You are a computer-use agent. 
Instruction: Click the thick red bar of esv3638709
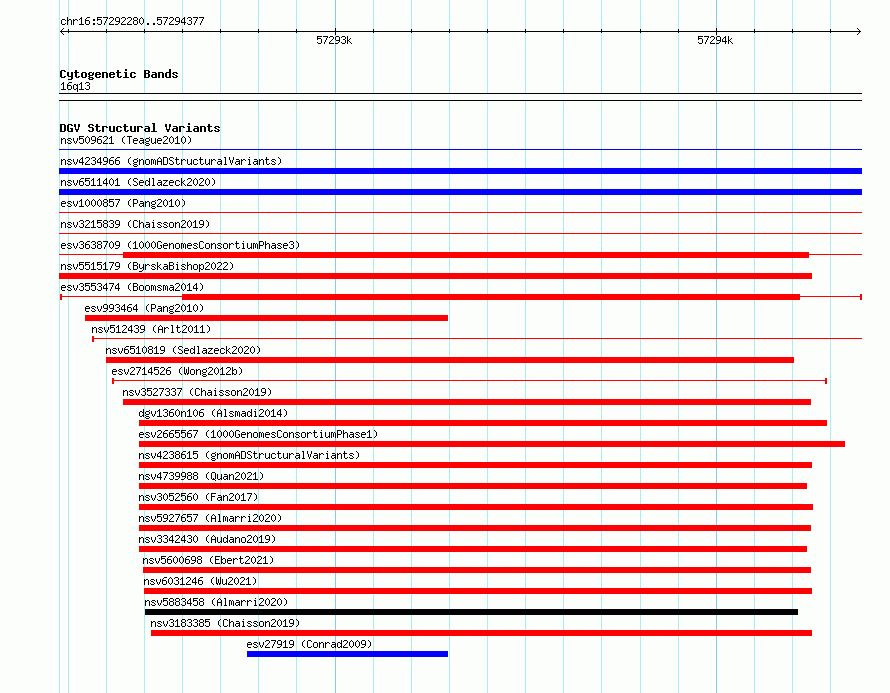(466, 255)
